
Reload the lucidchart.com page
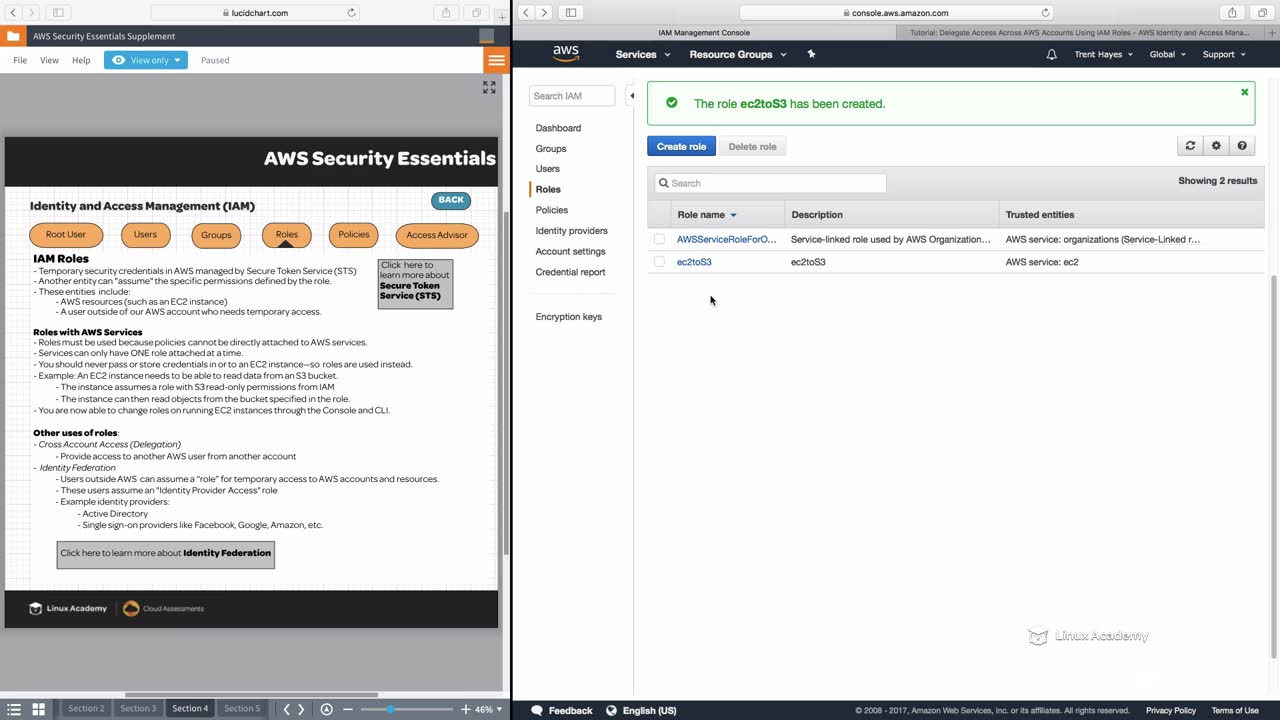[351, 13]
